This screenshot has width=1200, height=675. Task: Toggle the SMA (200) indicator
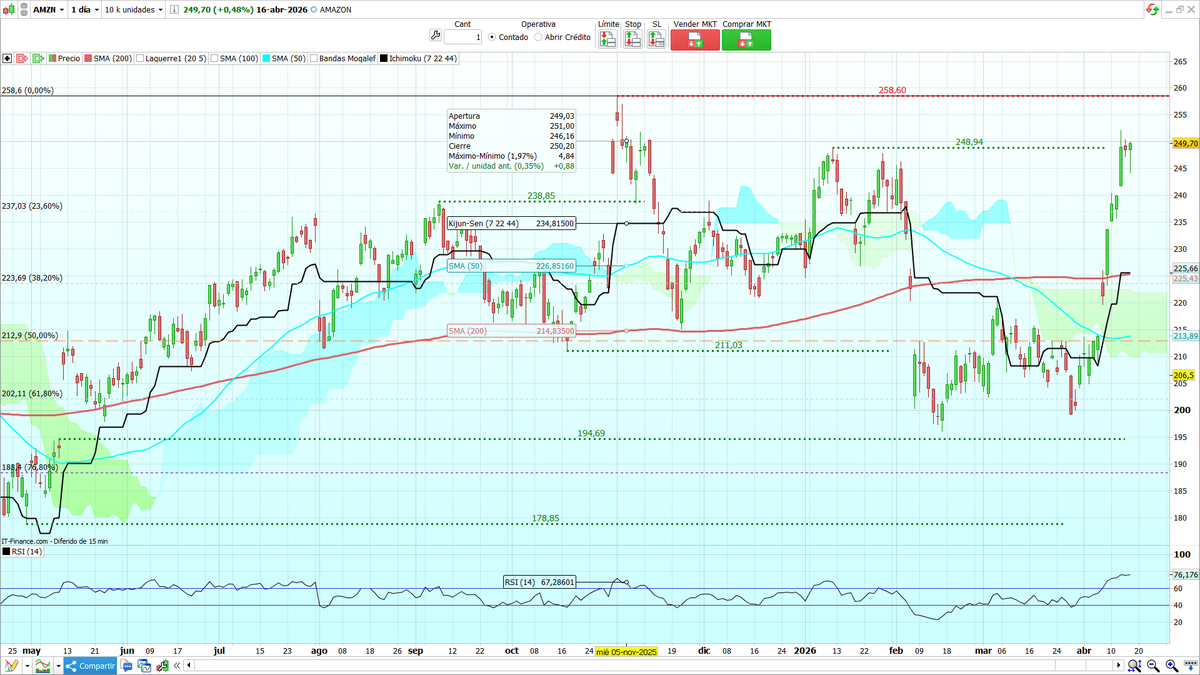point(108,59)
